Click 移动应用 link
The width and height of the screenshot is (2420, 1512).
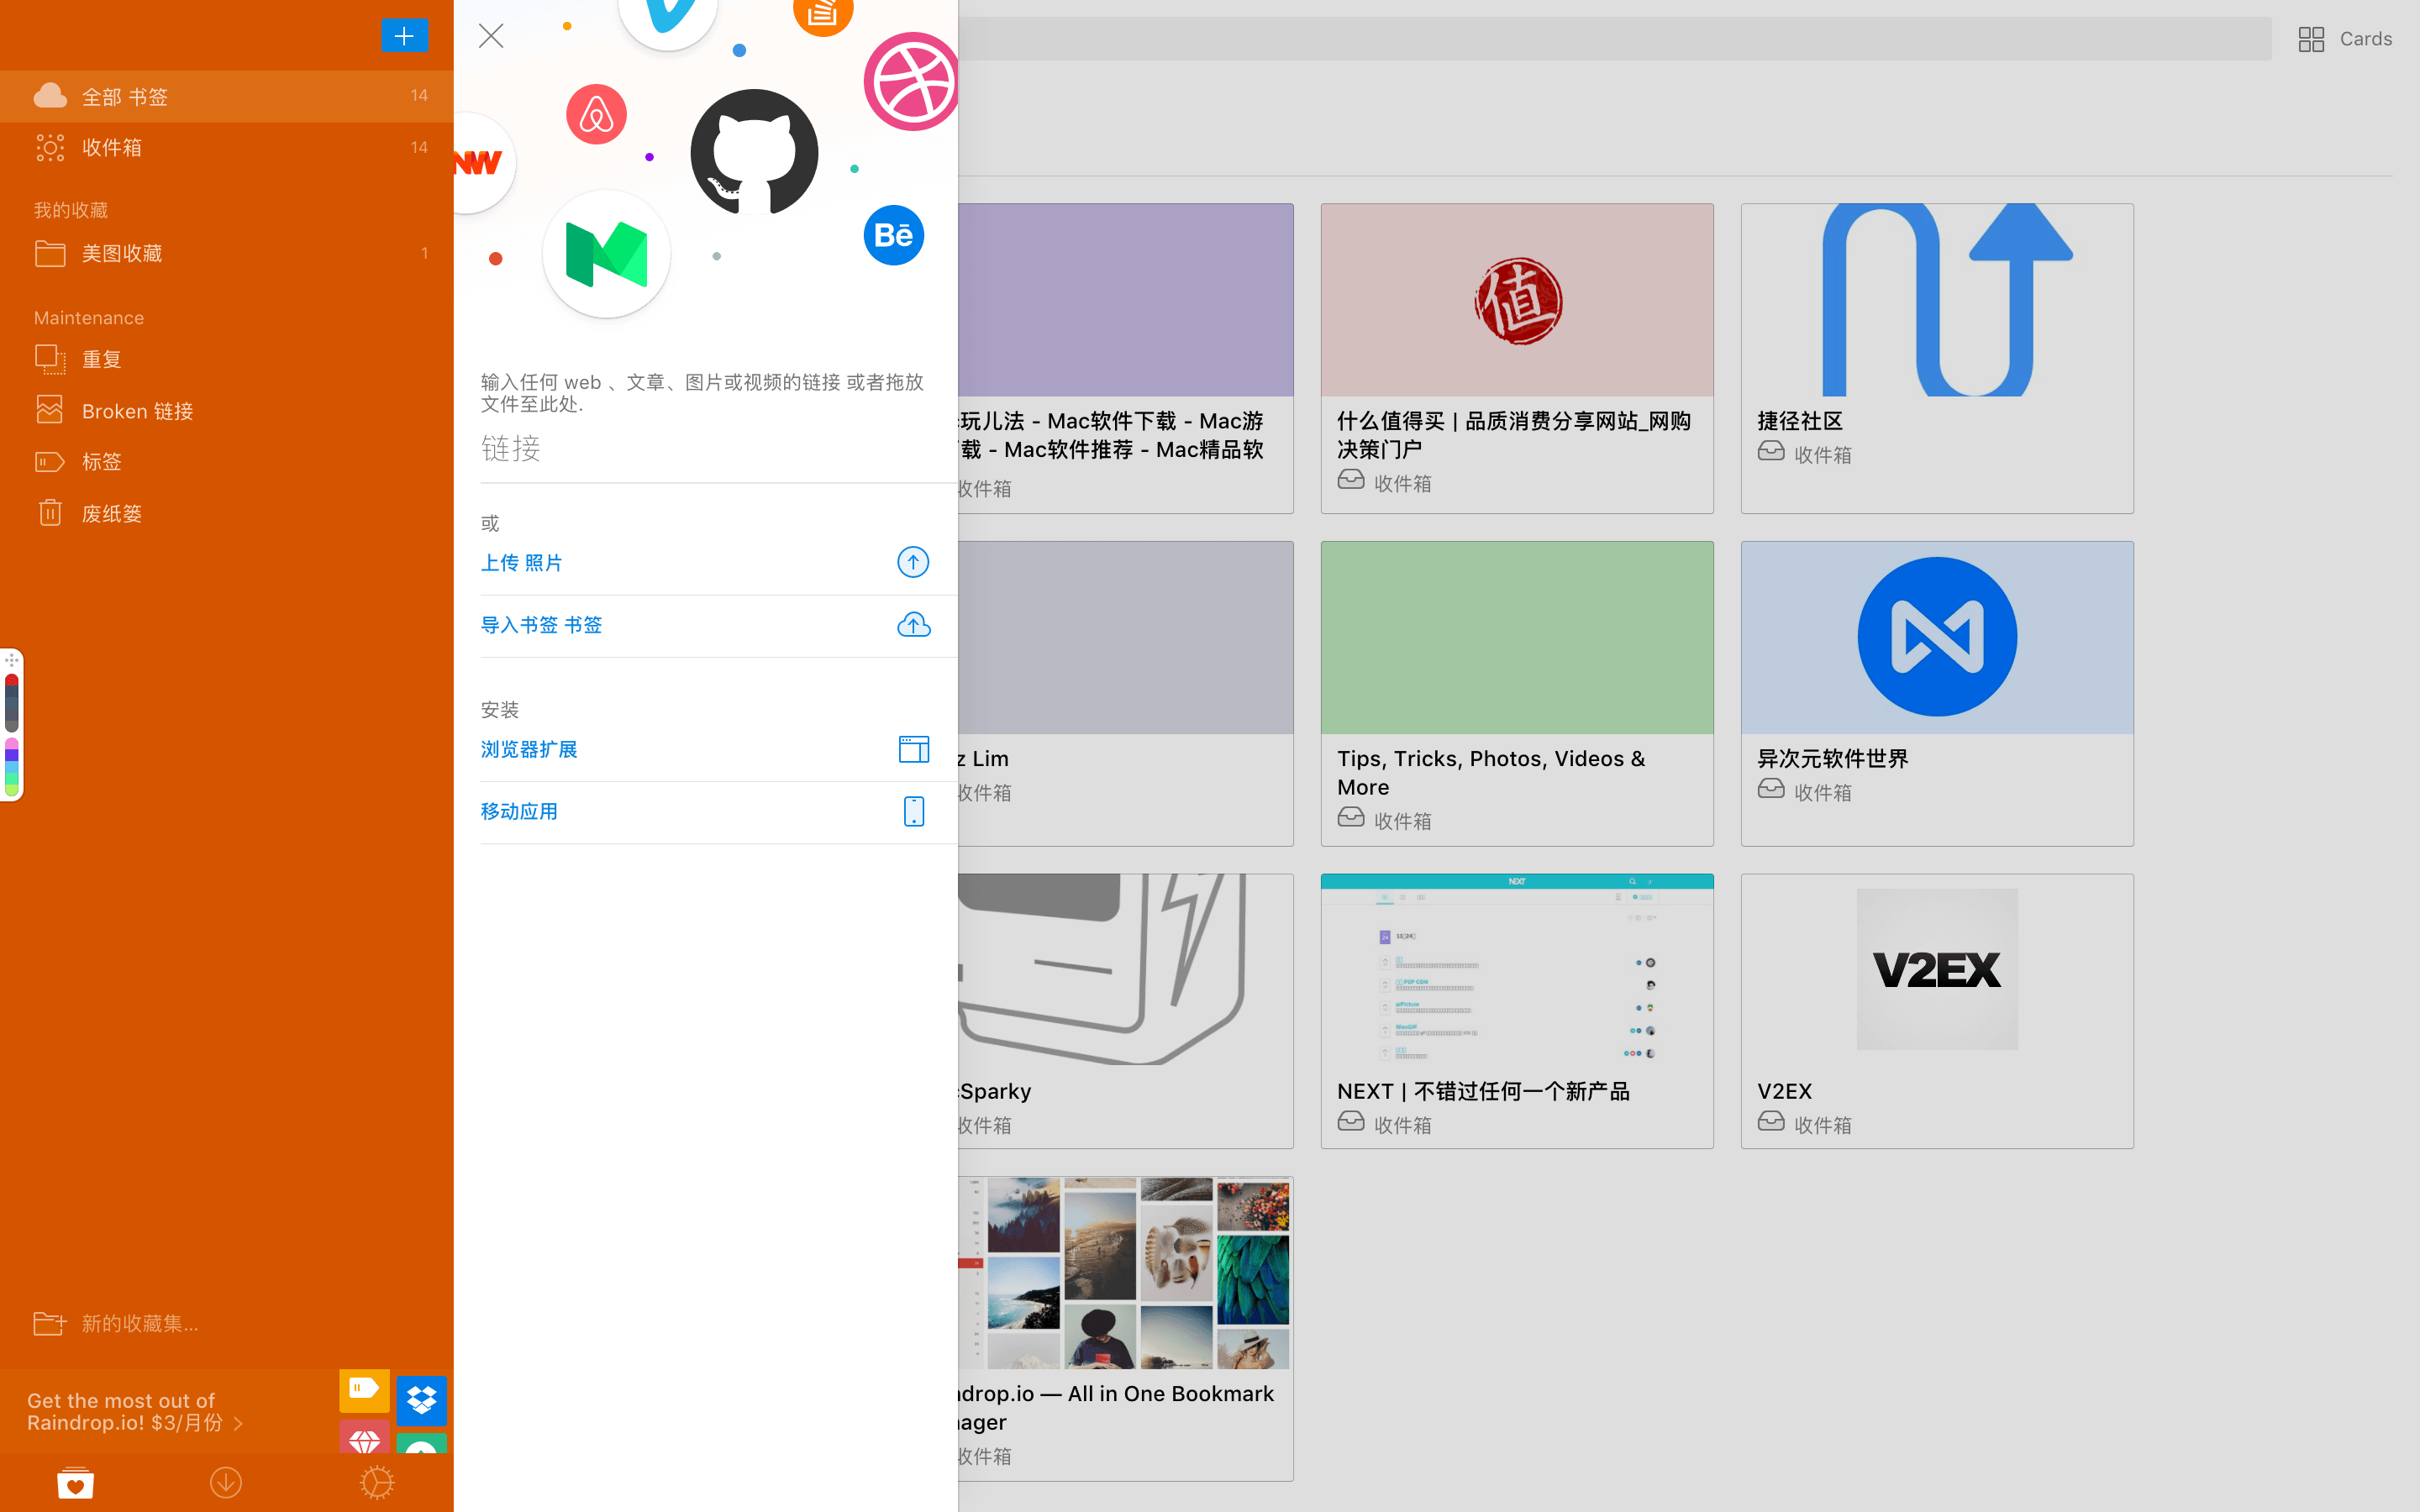pyautogui.click(x=519, y=811)
